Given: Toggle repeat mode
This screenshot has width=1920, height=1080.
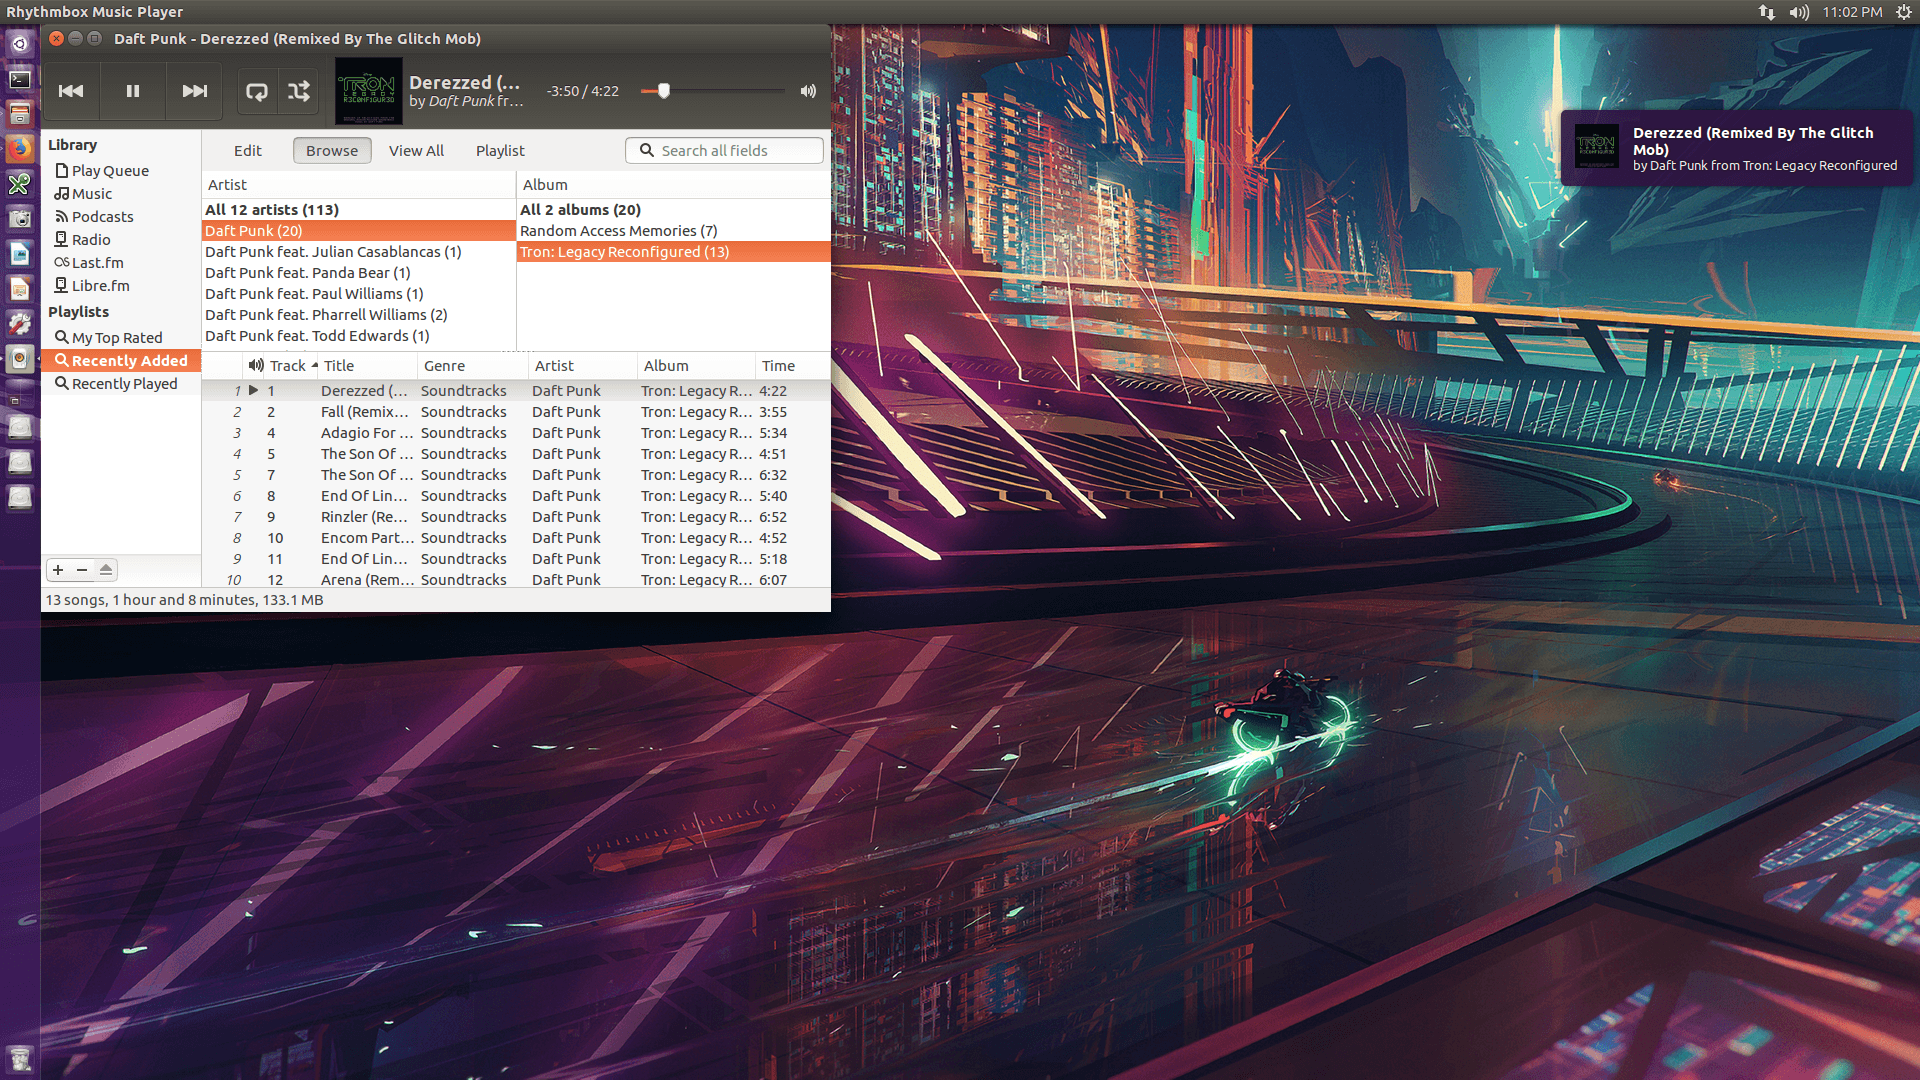Looking at the screenshot, I should (257, 91).
